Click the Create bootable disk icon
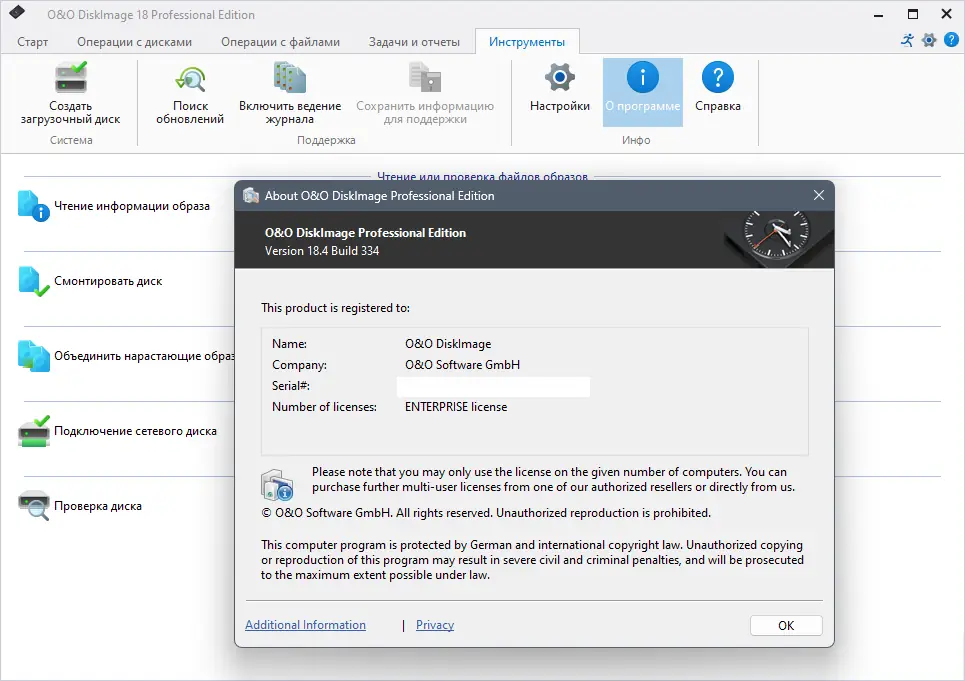Viewport: 965px width, 681px height. (x=70, y=78)
